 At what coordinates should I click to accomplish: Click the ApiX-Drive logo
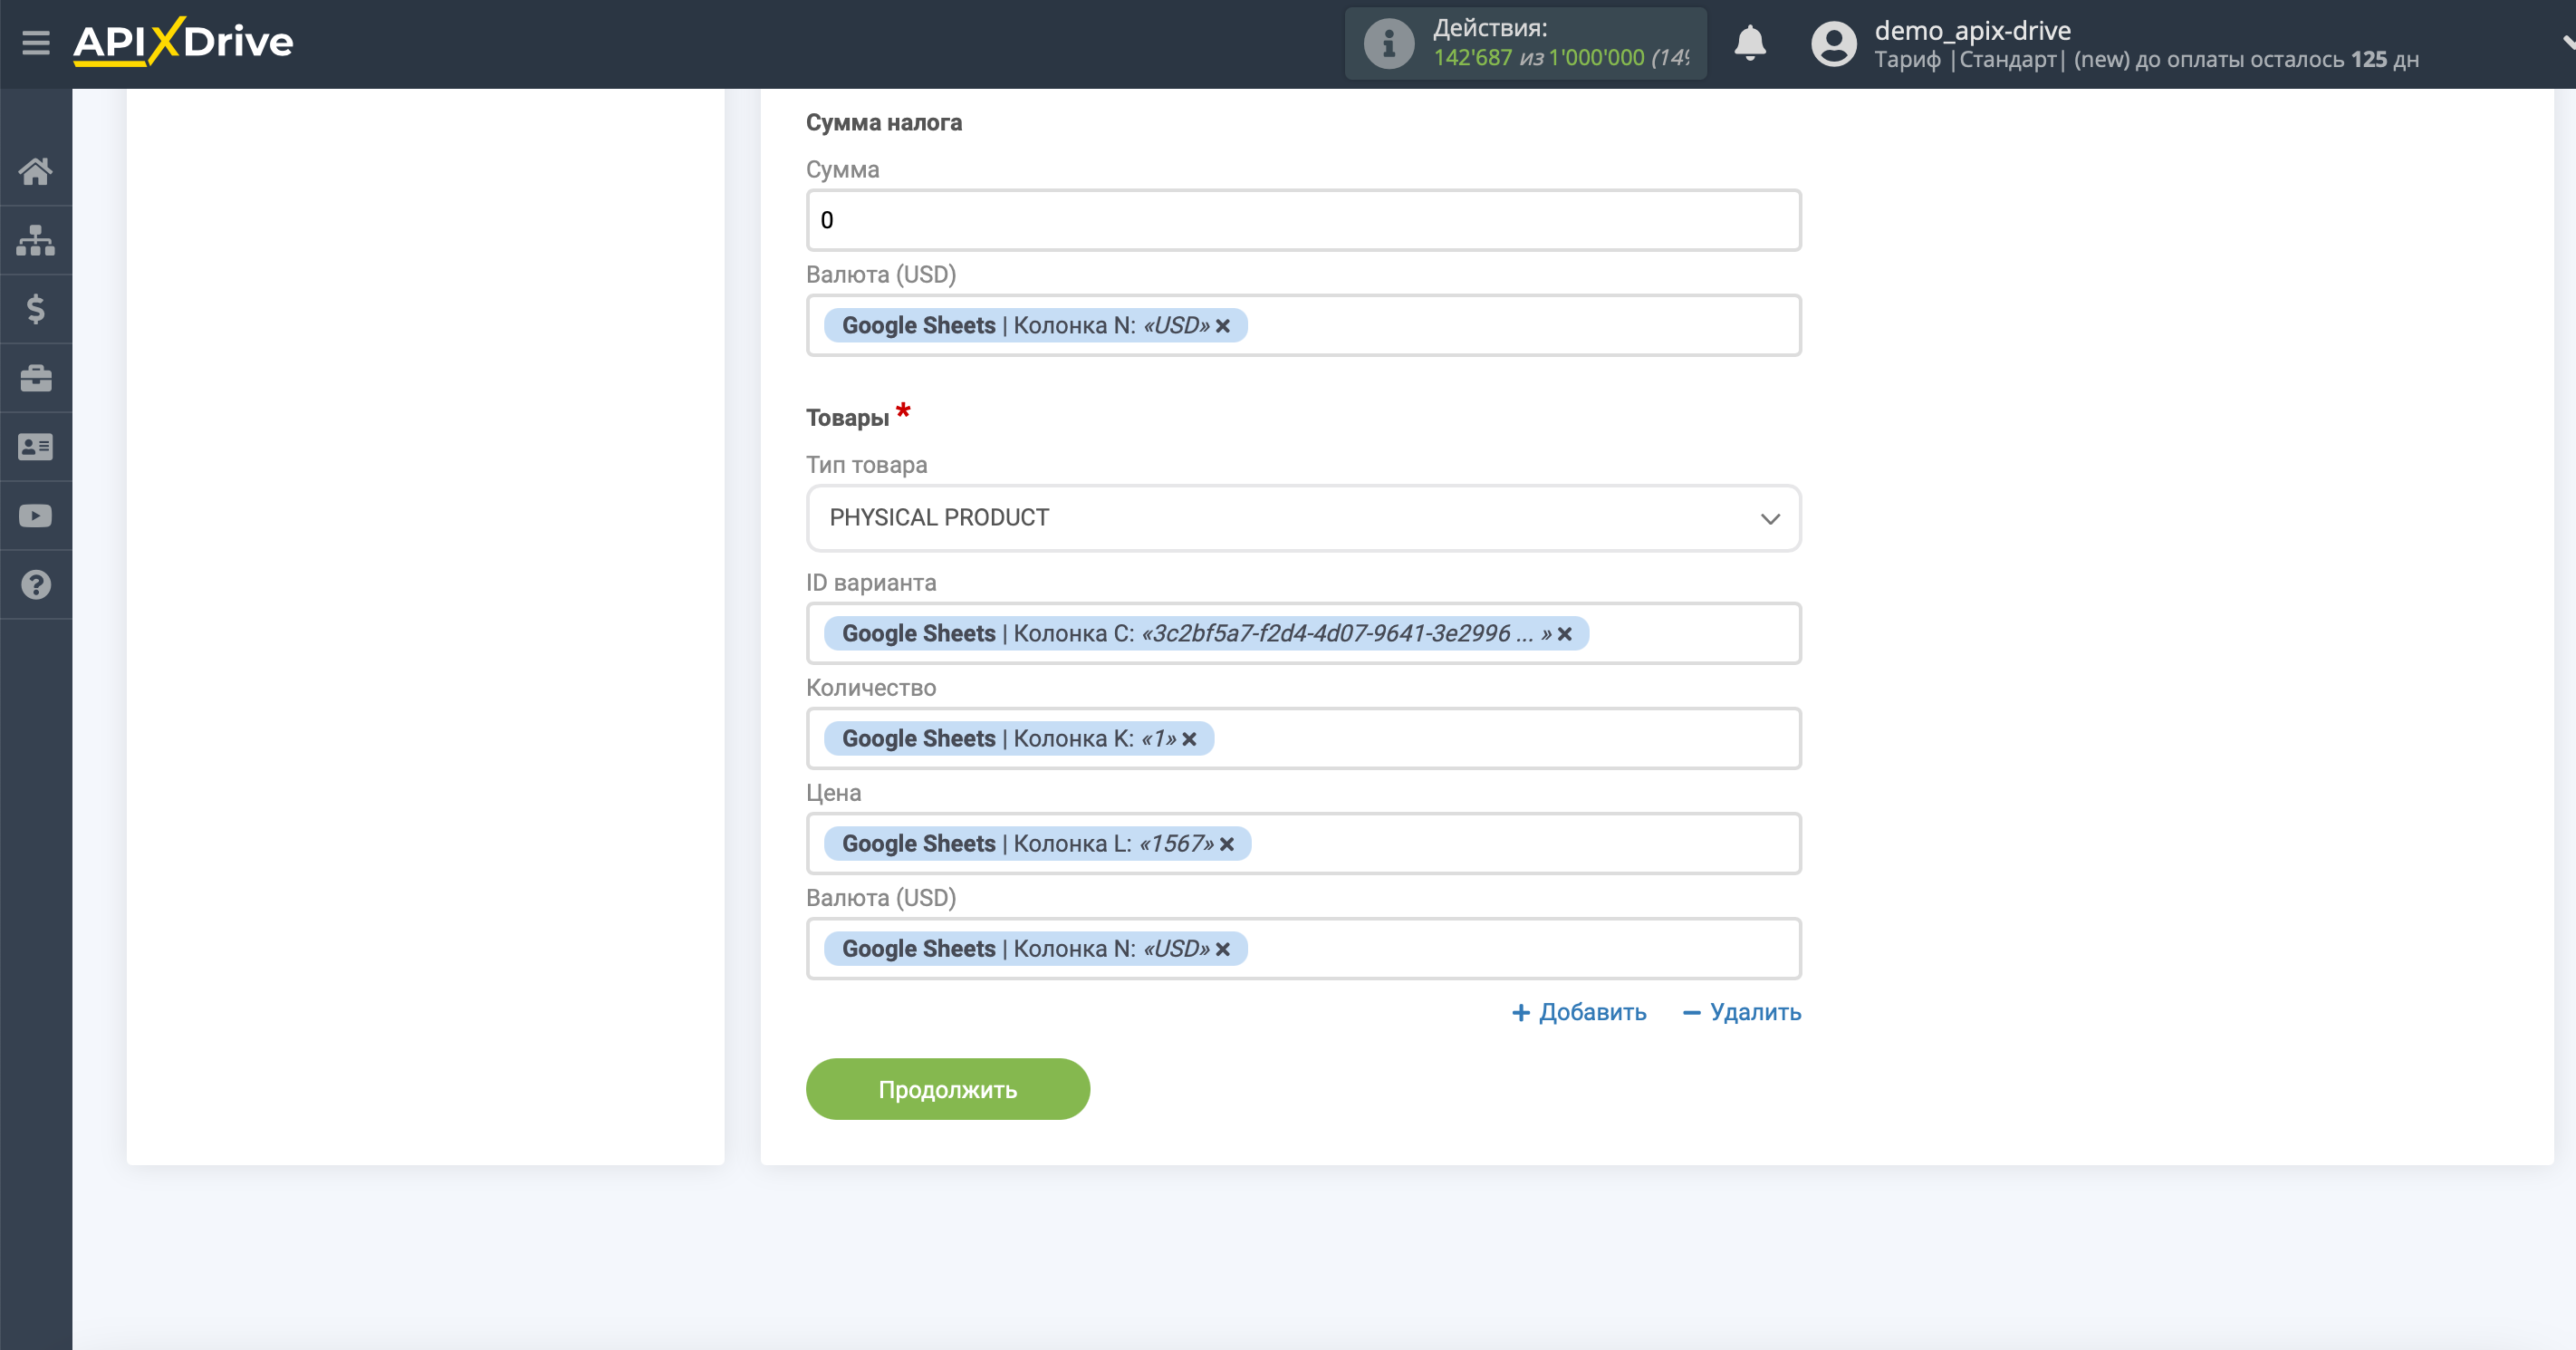tap(183, 42)
